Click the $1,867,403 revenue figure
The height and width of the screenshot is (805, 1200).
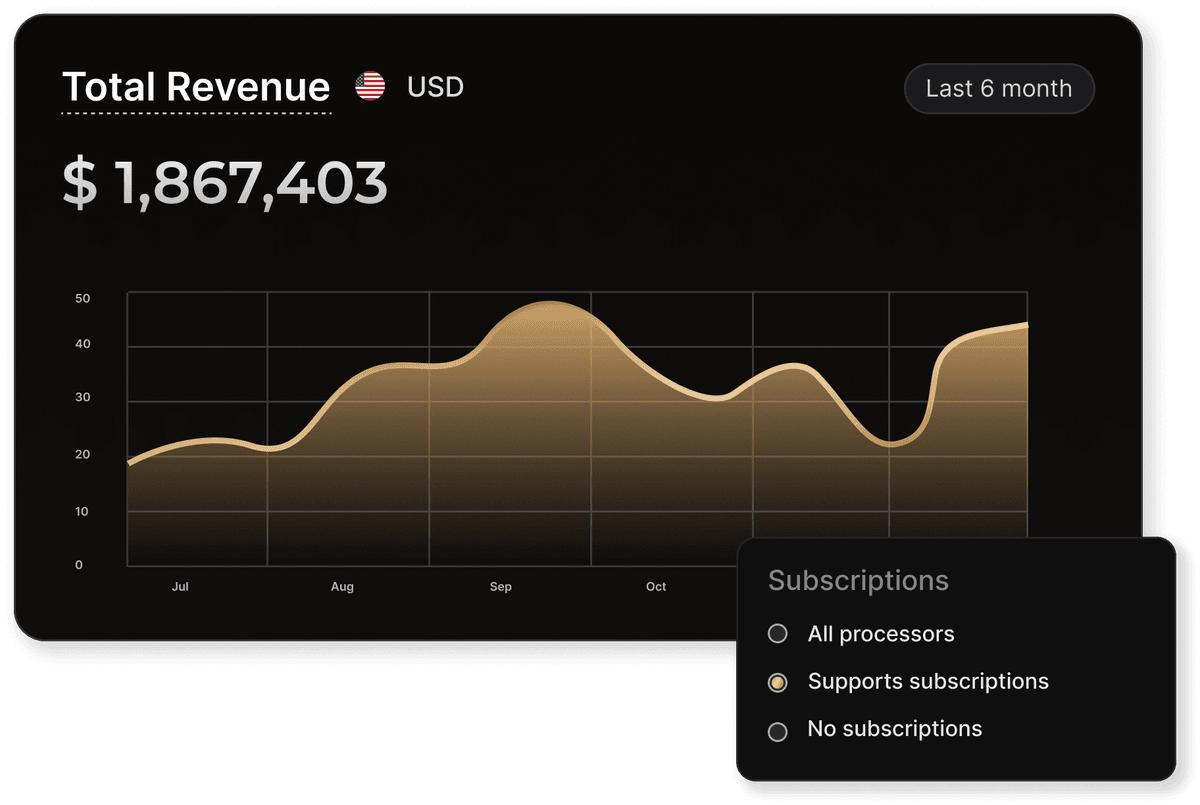[x=225, y=182]
